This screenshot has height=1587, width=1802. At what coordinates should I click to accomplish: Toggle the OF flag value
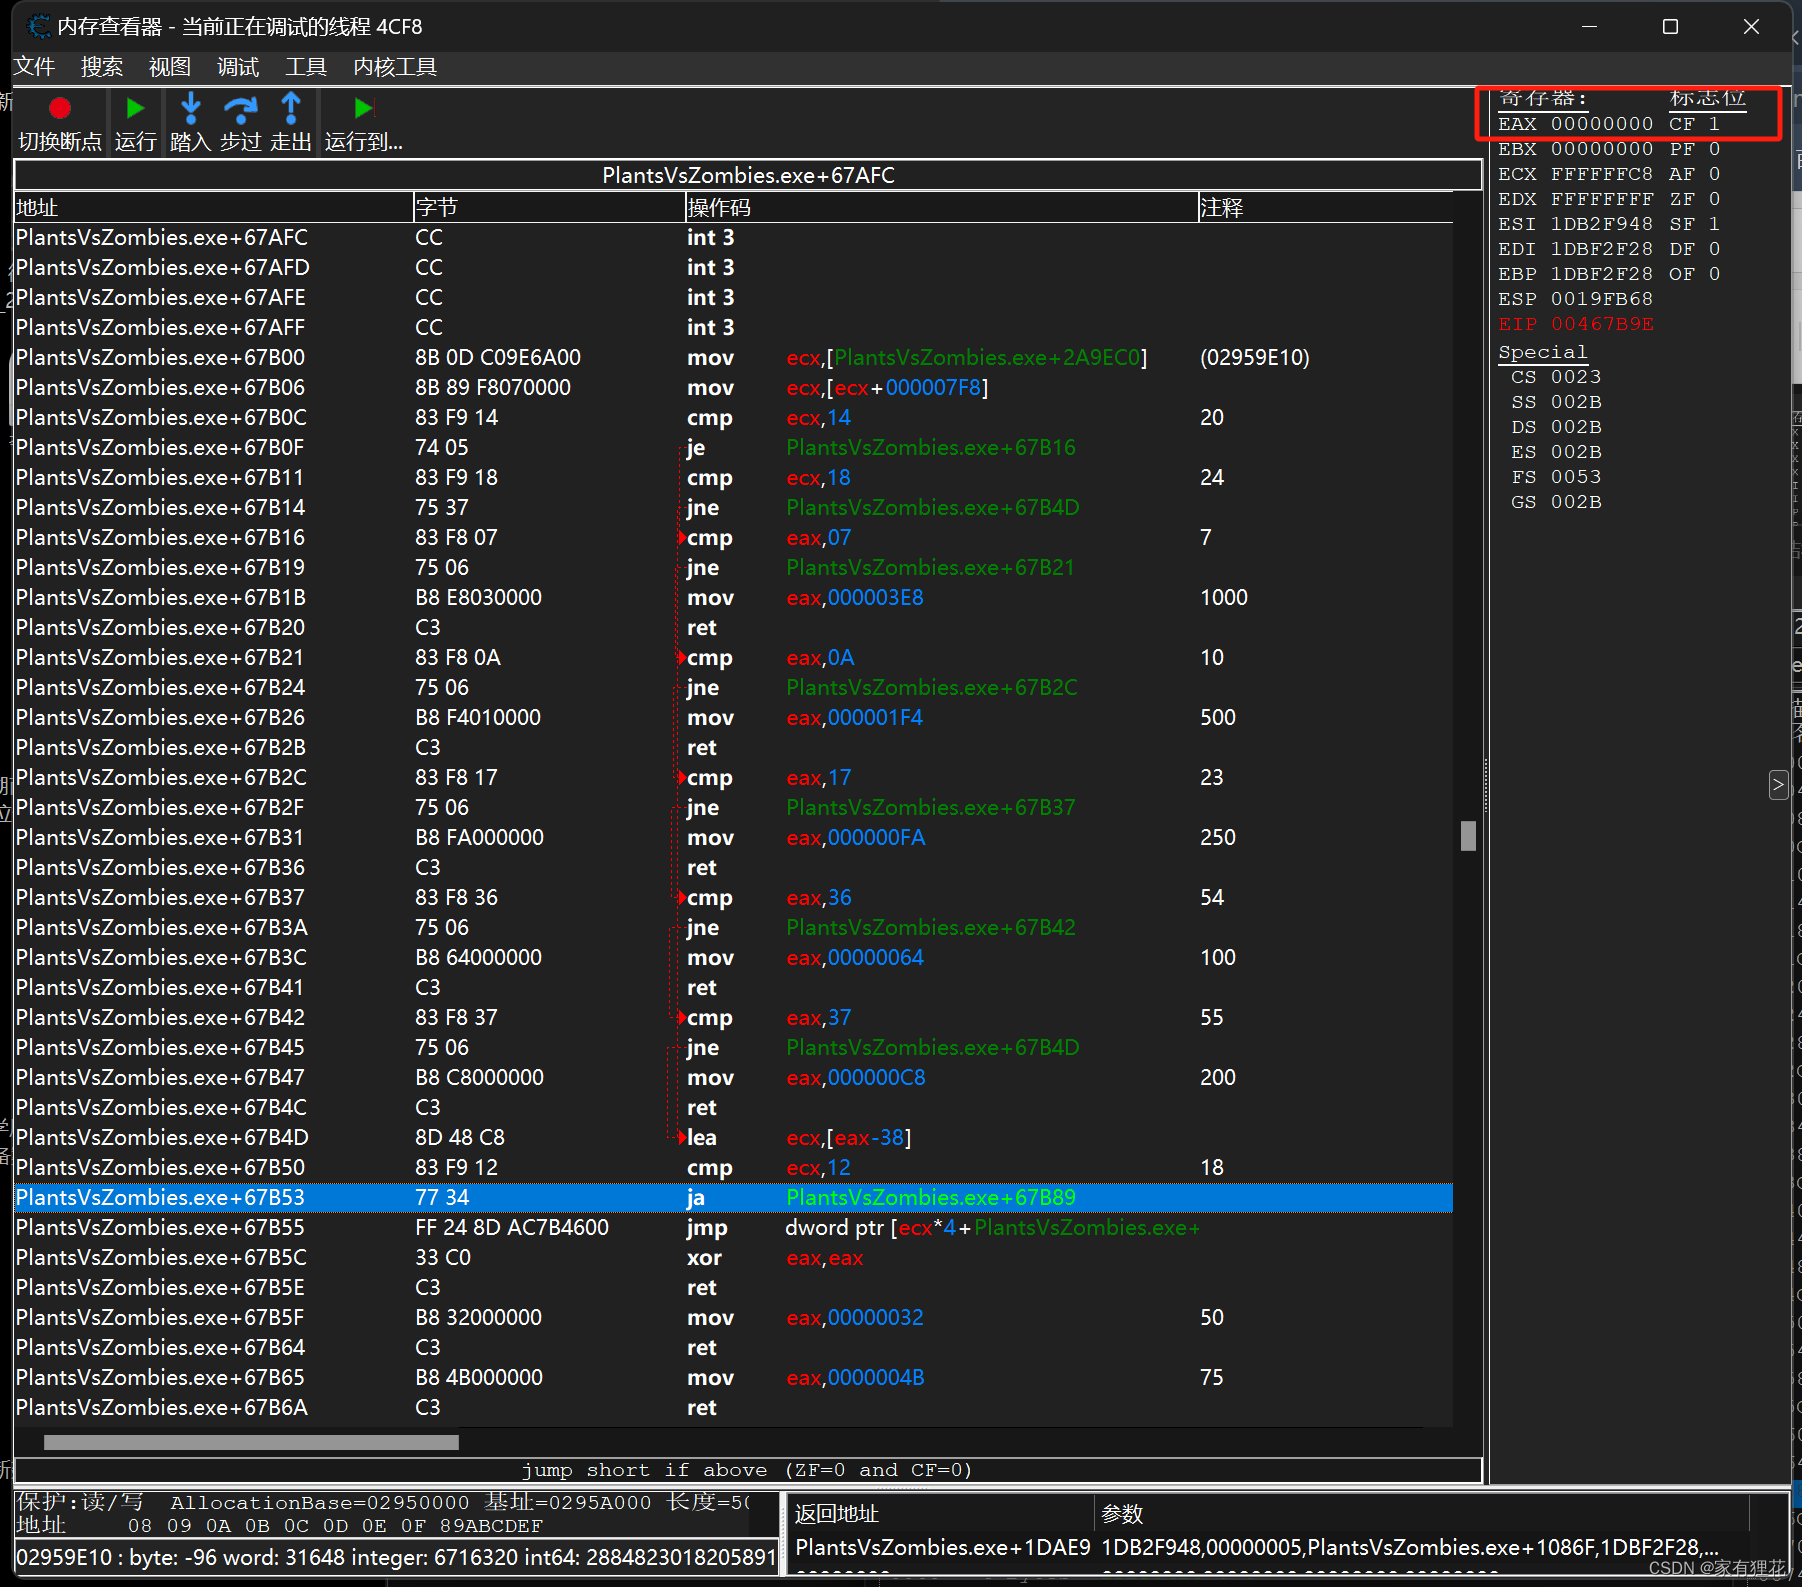pyautogui.click(x=1714, y=274)
